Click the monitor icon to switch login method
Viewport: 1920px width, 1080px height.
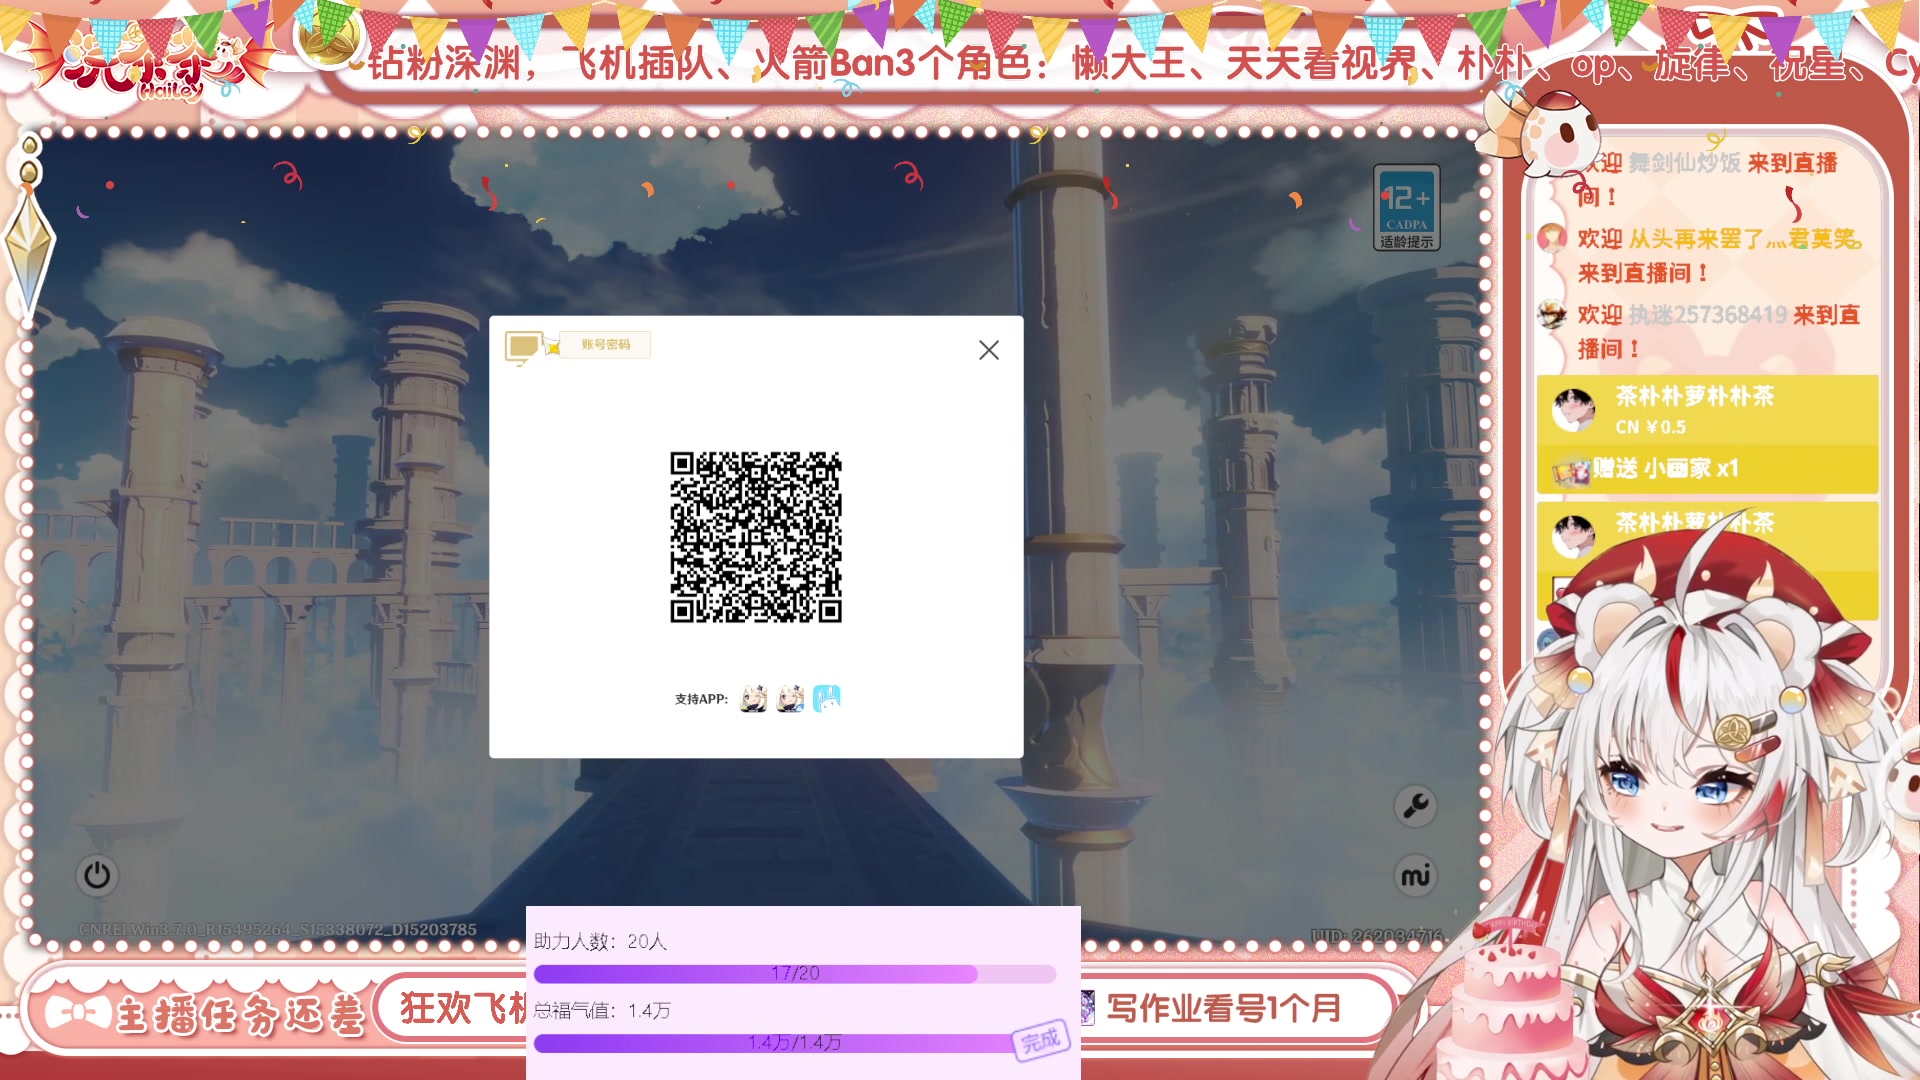click(x=524, y=347)
